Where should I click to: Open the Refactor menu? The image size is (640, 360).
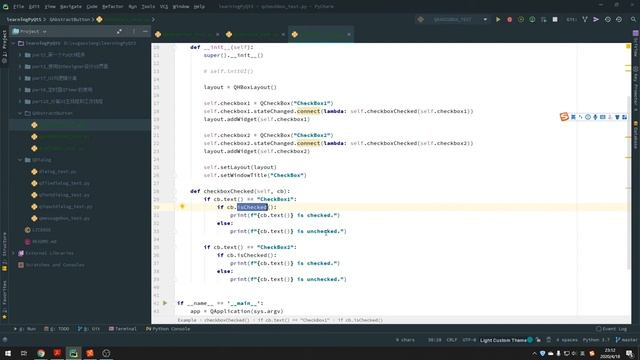[x=113, y=7]
